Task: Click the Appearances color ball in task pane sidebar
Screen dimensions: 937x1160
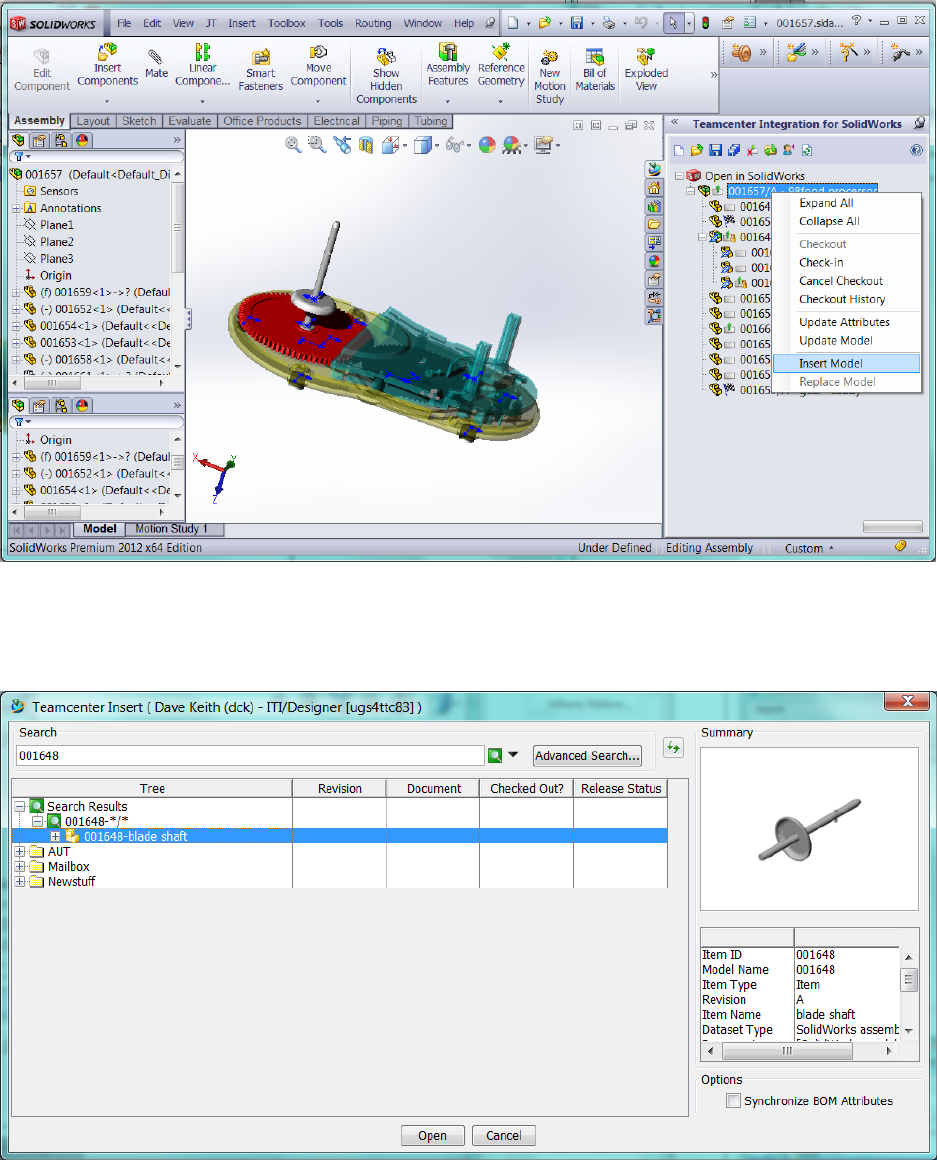Action: (654, 261)
